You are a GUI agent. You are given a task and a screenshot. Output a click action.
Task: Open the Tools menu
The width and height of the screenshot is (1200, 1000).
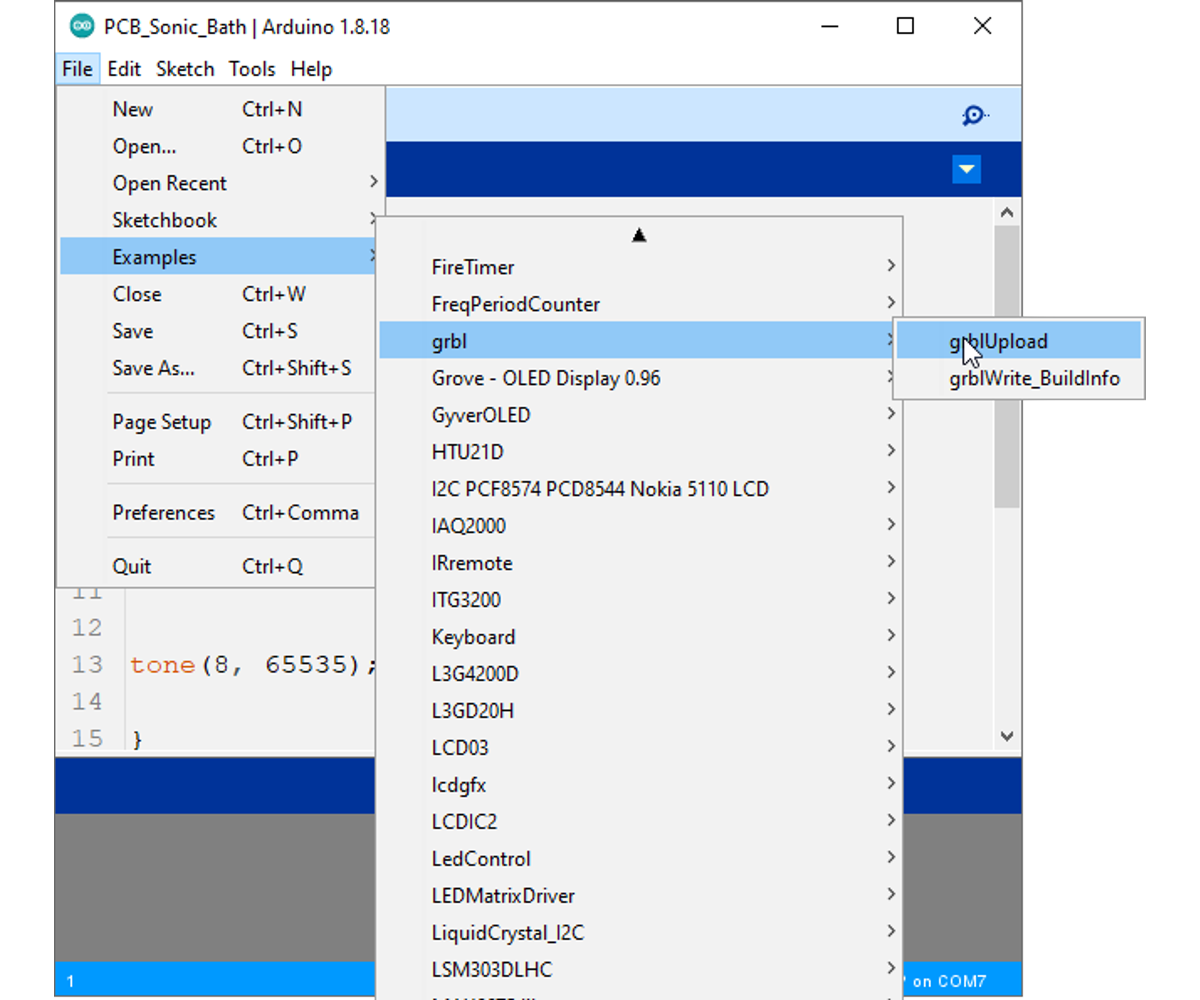pyautogui.click(x=252, y=69)
